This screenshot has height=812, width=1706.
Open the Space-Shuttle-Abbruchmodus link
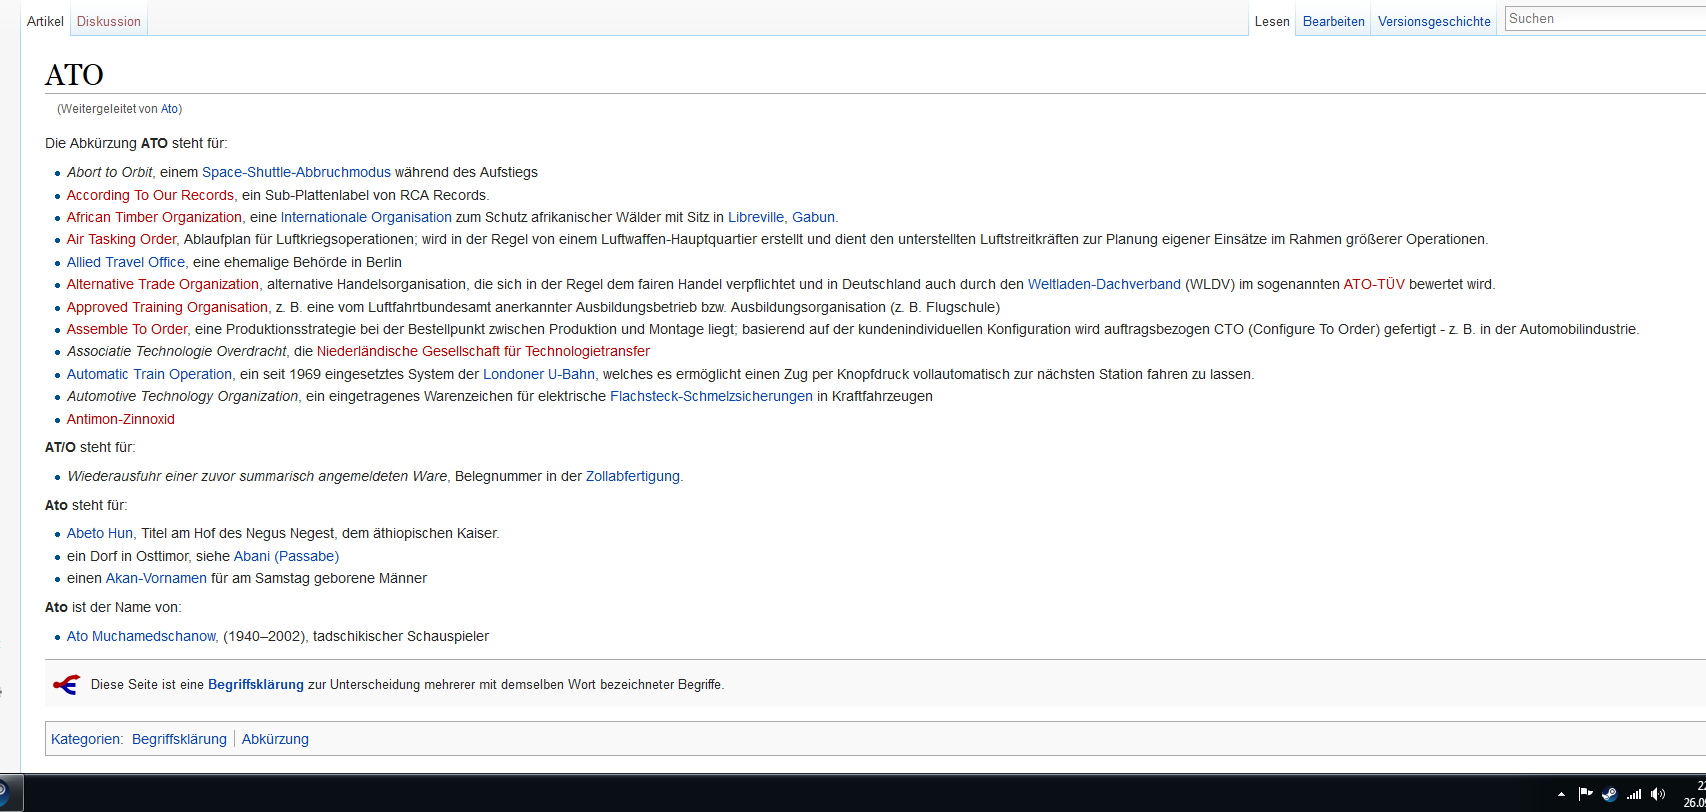pos(296,172)
